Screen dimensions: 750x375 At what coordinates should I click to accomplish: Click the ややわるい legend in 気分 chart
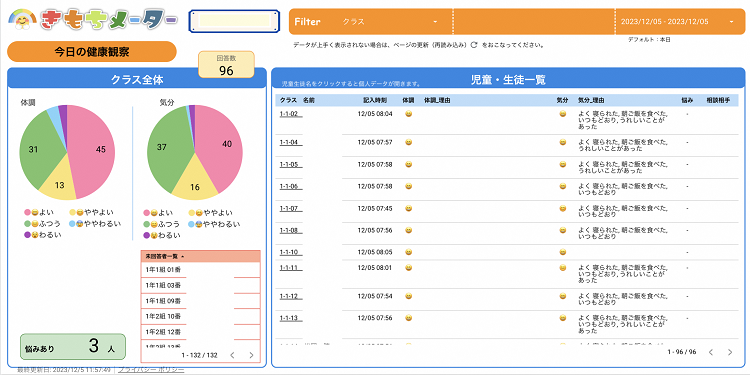(x=214, y=224)
